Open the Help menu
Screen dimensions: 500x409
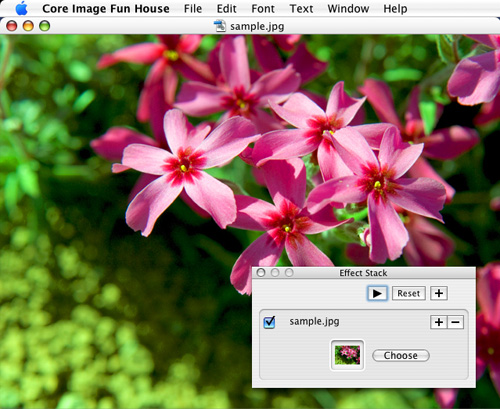click(x=395, y=8)
